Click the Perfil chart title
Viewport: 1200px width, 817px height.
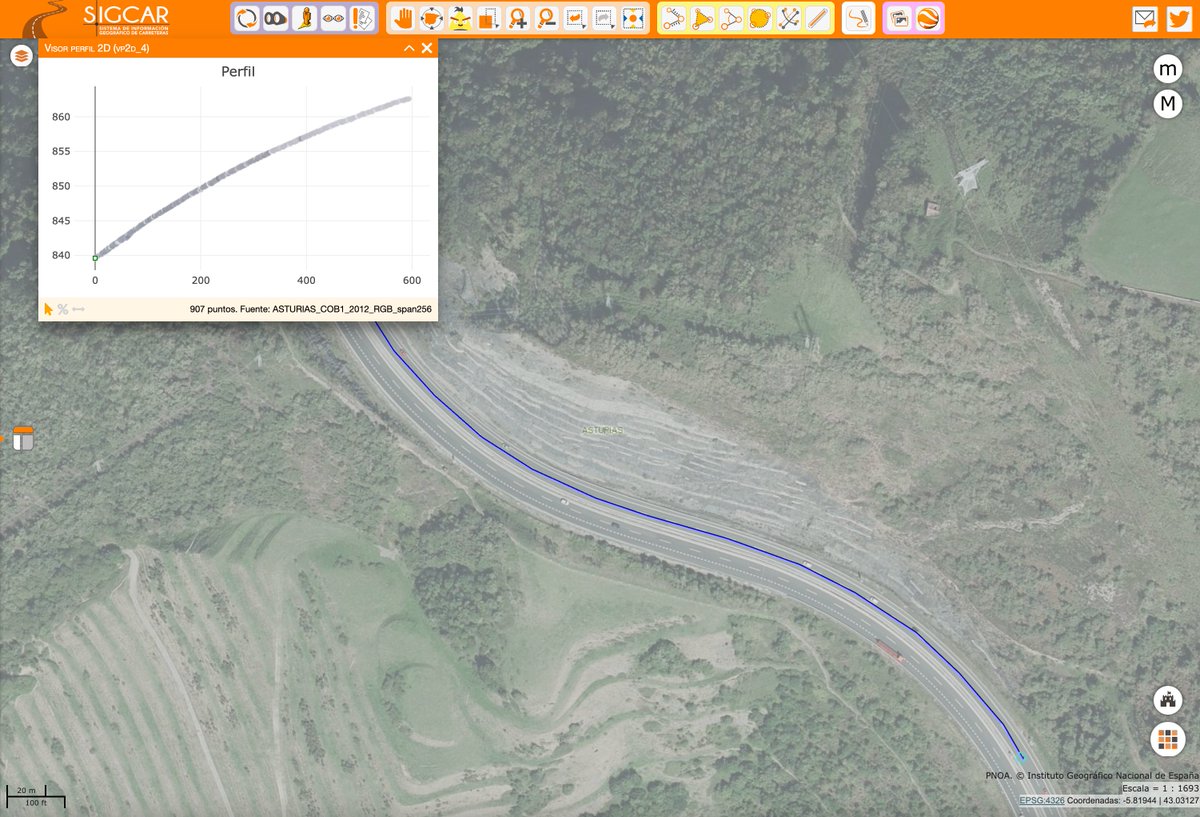[238, 72]
